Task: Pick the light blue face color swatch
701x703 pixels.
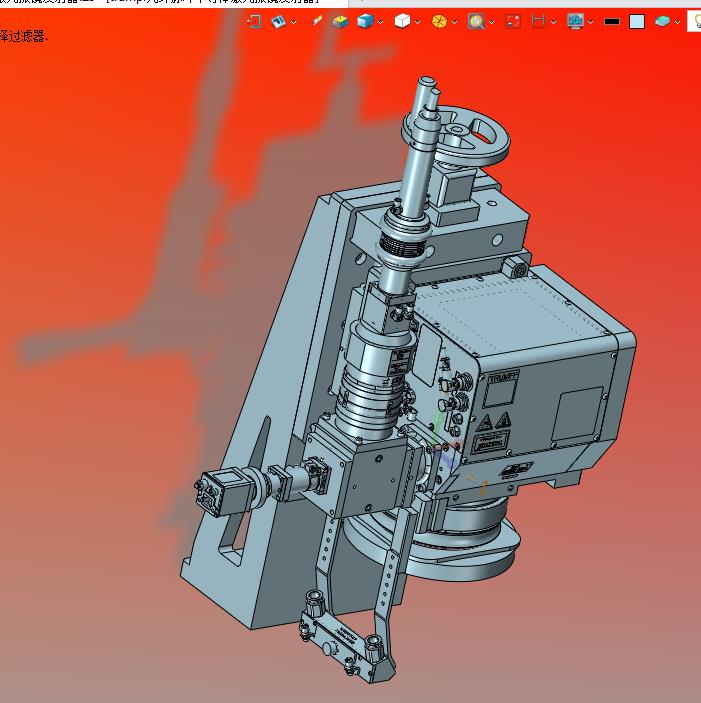Action: (637, 21)
